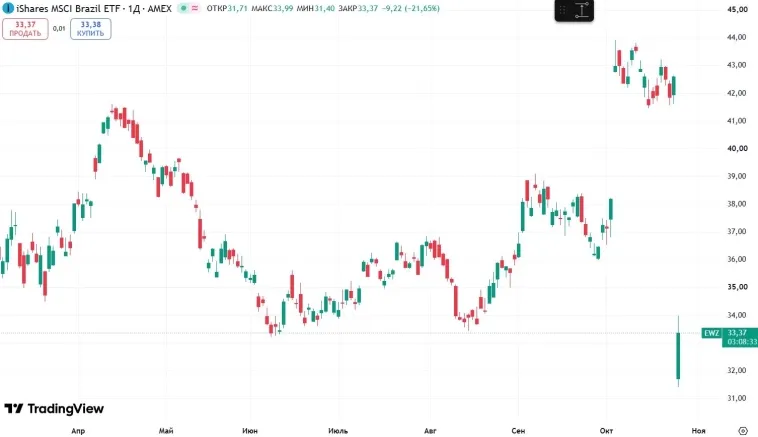This screenshot has width=758, height=437.
Task: Click the 31,00 price axis label
Action: [x=737, y=398]
